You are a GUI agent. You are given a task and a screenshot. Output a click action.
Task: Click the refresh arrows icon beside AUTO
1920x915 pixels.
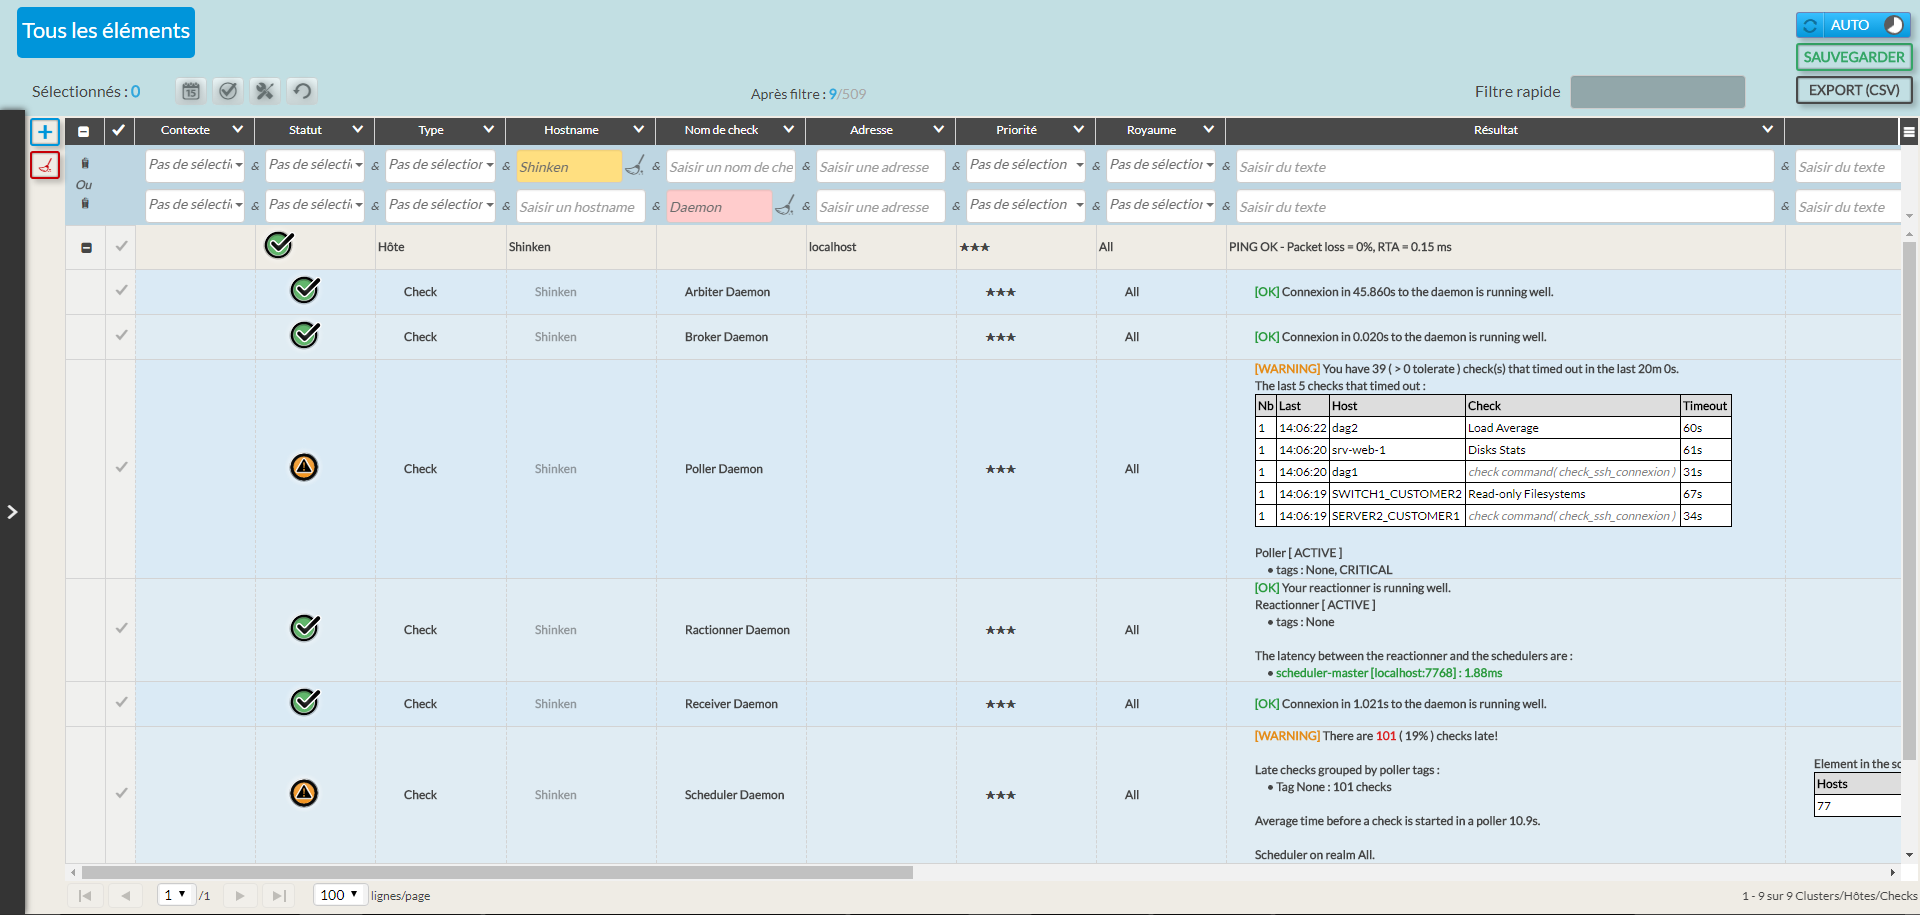point(1811,25)
